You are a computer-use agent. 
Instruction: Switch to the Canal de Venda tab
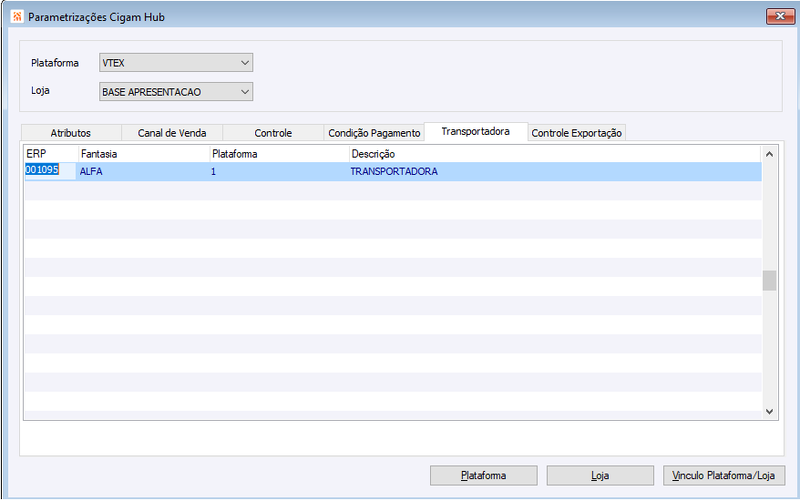172,133
